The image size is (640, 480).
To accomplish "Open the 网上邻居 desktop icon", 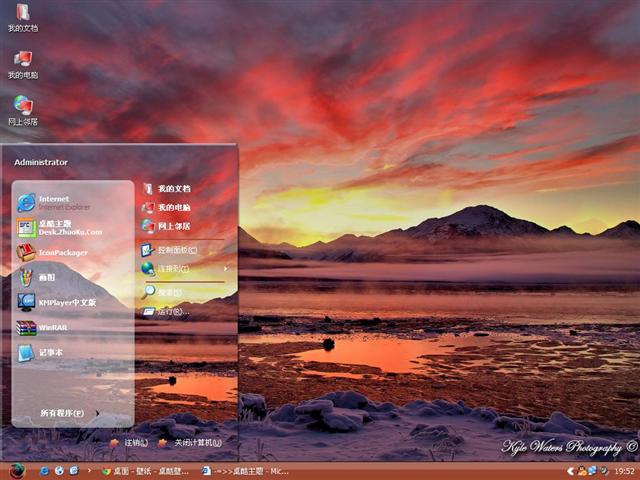I will (x=23, y=111).
